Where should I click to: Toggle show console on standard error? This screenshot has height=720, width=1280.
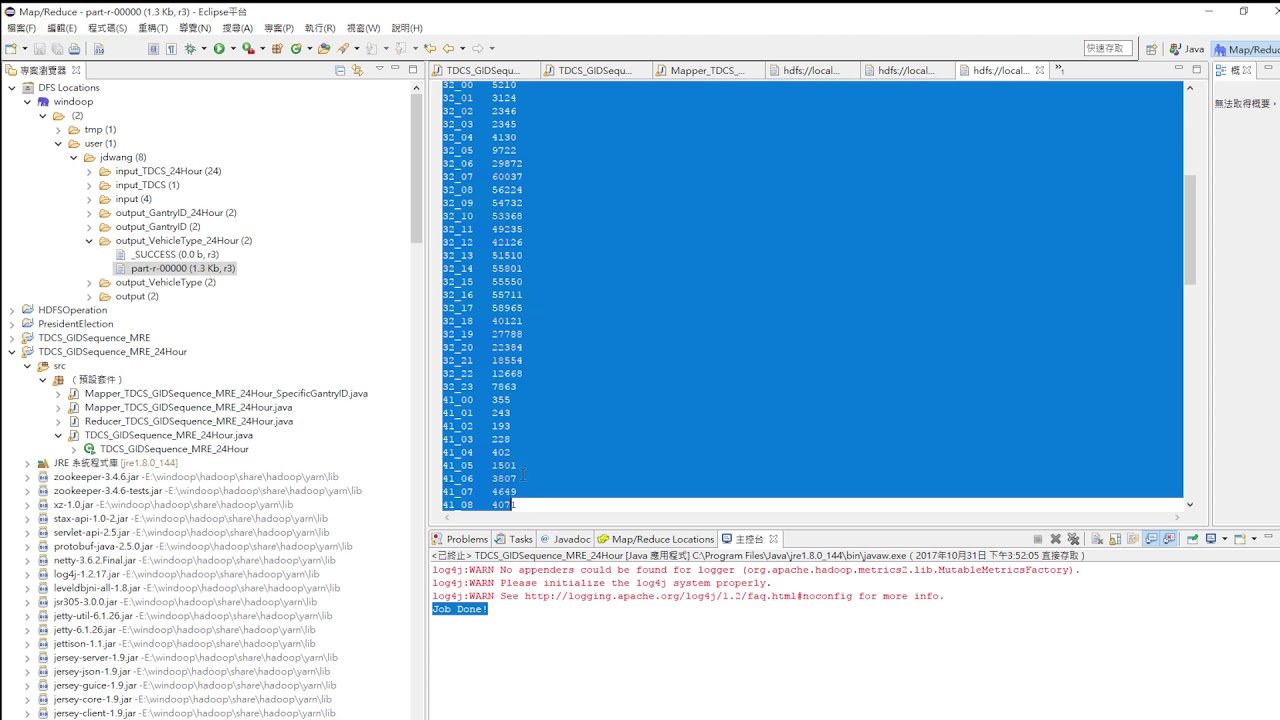click(x=1168, y=539)
